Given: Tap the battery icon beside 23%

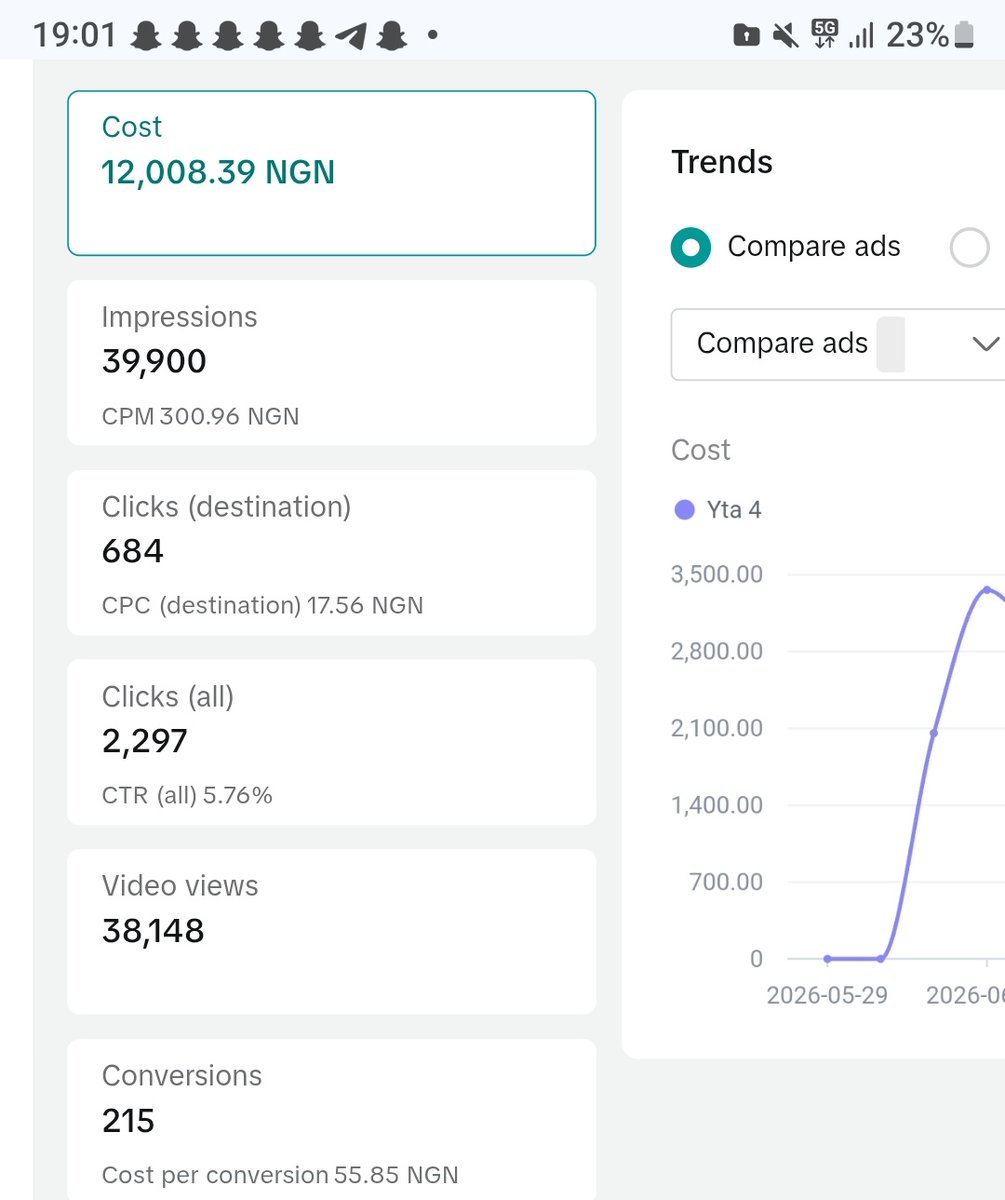Looking at the screenshot, I should [x=964, y=36].
